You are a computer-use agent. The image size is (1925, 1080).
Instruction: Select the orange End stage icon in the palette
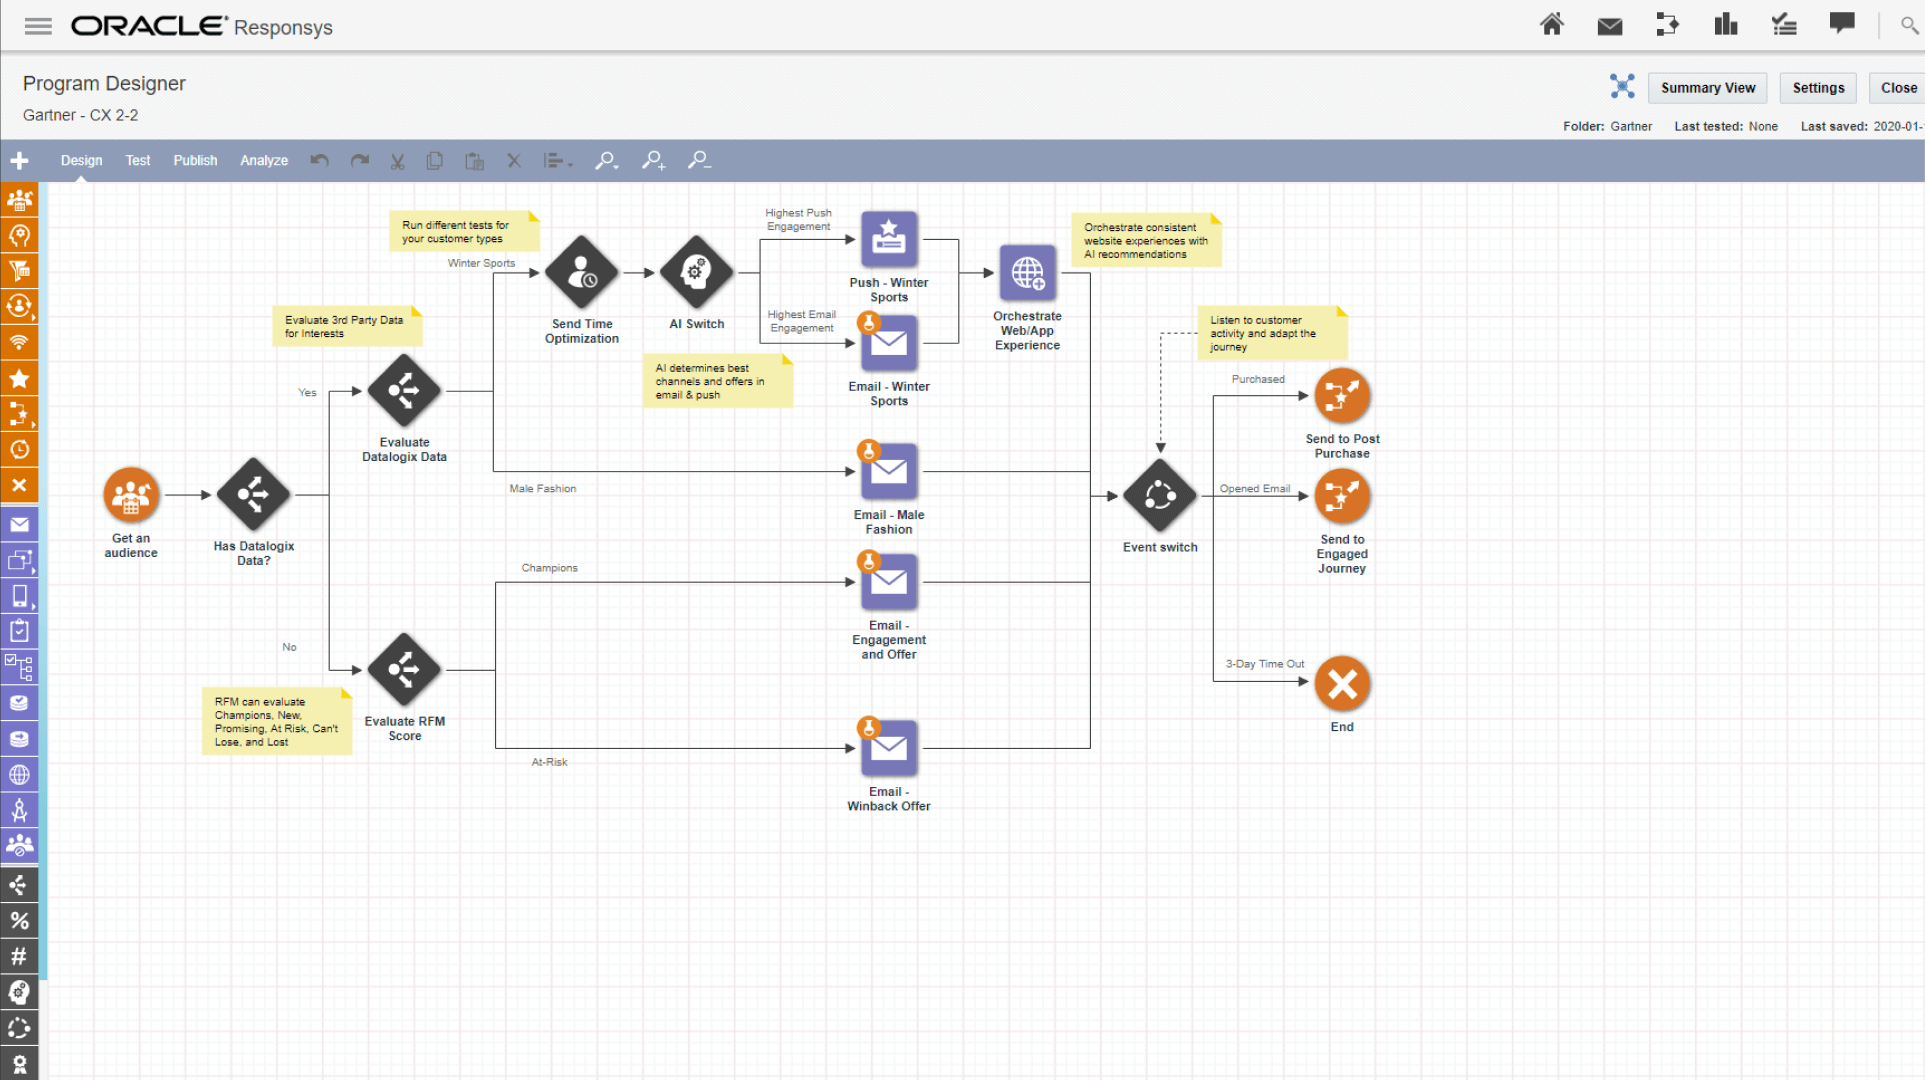pyautogui.click(x=20, y=485)
